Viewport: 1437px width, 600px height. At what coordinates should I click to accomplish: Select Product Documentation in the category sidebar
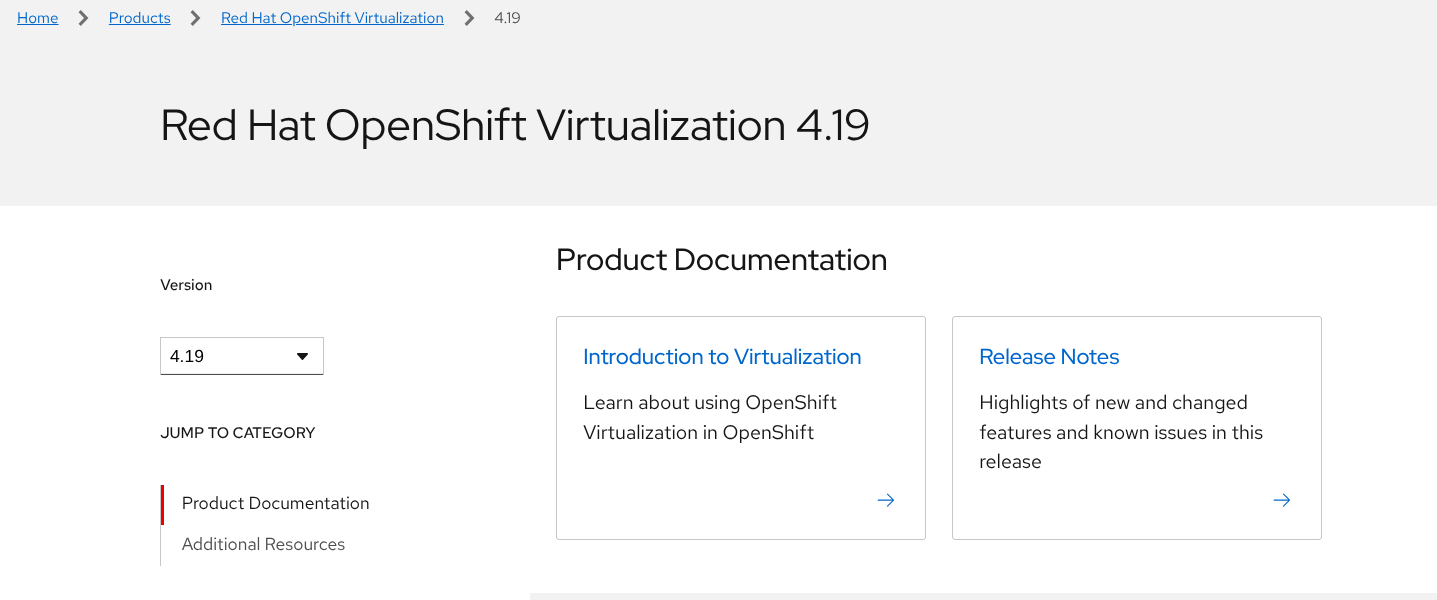click(275, 503)
